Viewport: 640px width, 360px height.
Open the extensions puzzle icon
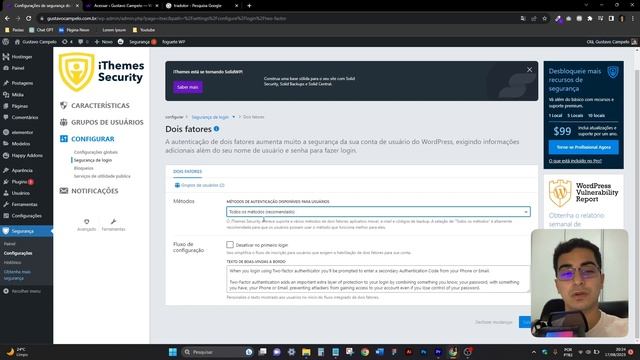coord(590,18)
